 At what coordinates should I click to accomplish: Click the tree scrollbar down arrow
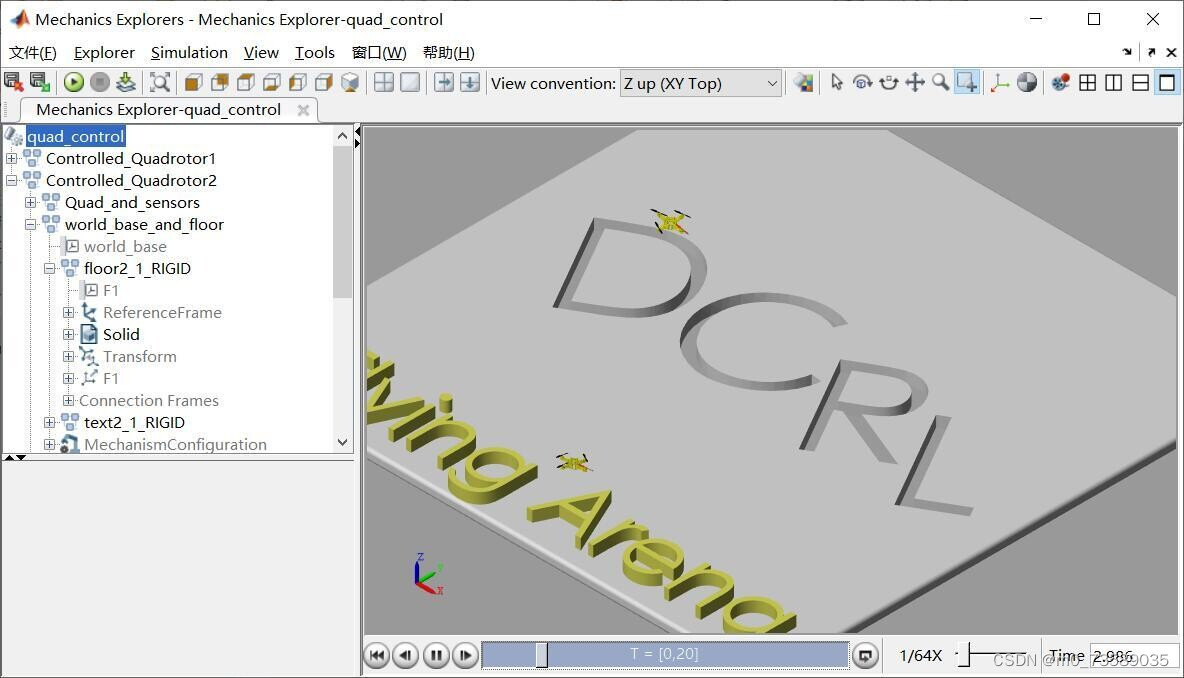tap(343, 442)
